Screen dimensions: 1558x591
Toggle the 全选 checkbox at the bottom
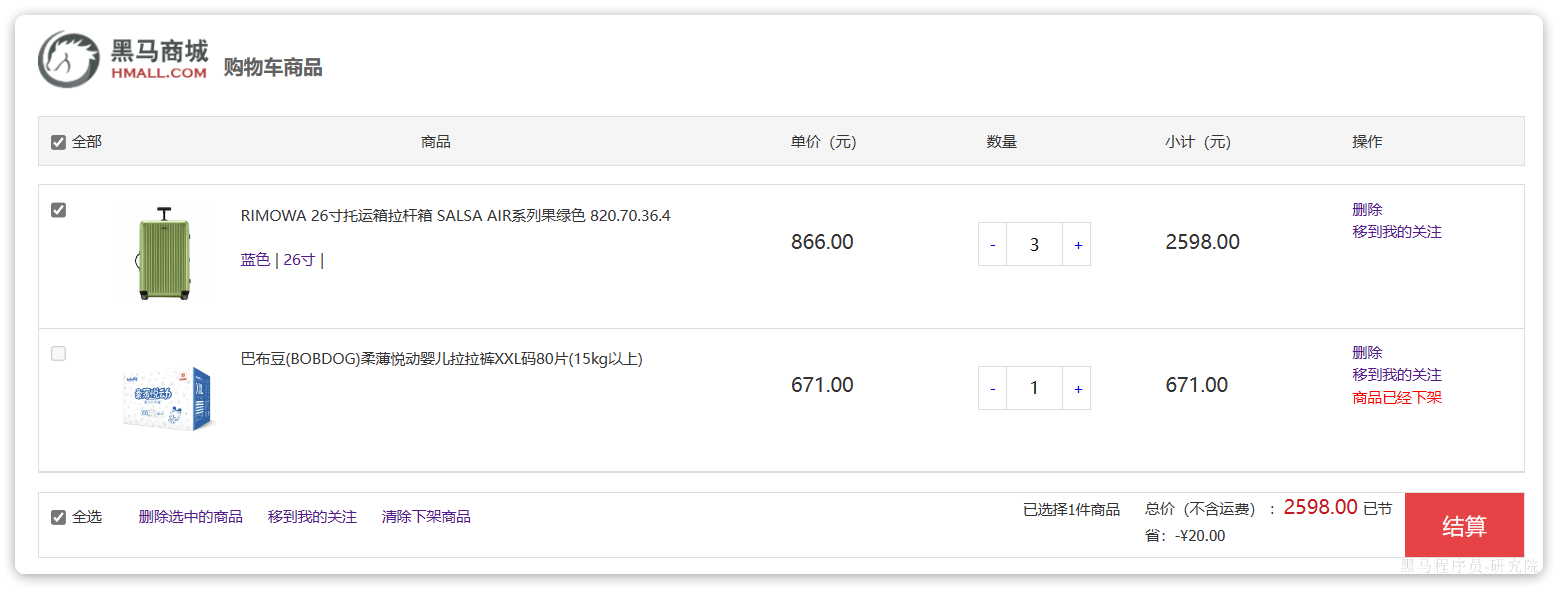point(59,517)
